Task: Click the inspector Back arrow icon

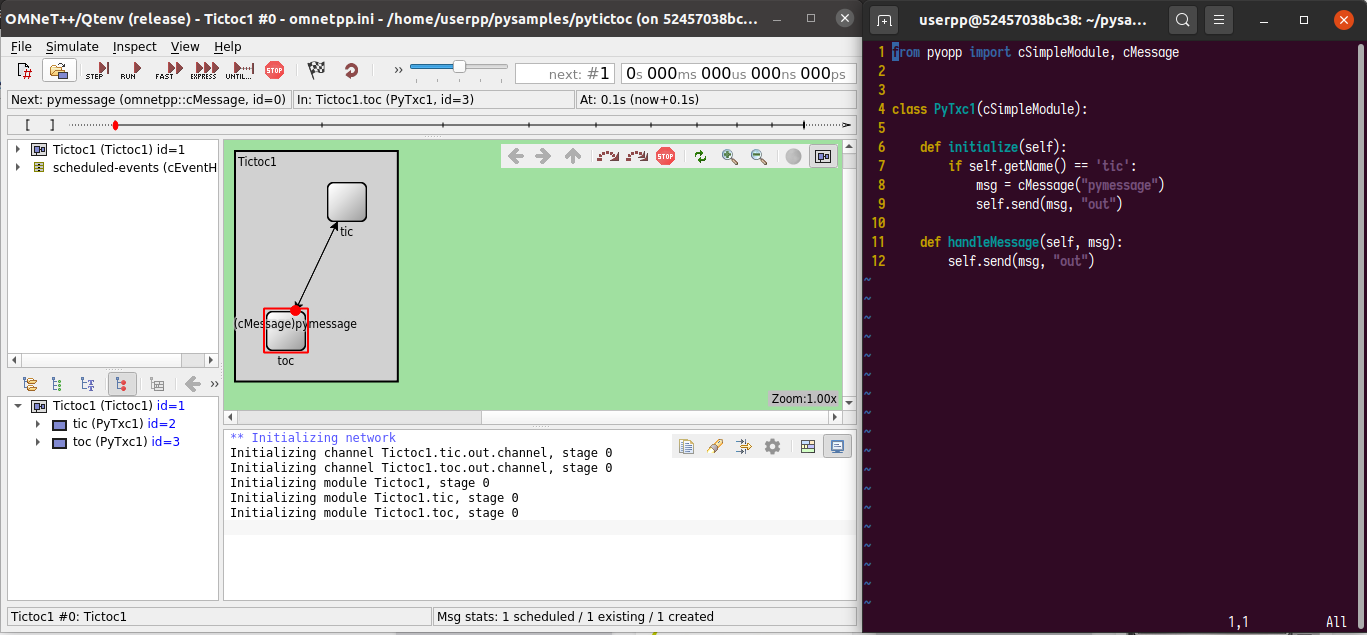Action: coord(192,384)
